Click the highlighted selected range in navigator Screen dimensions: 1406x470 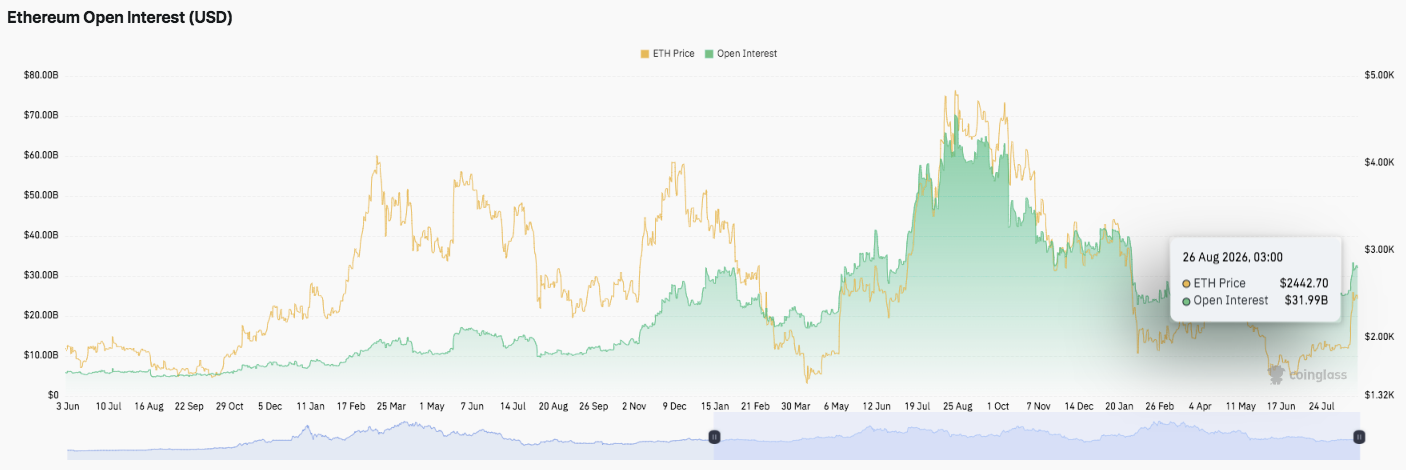click(x=1036, y=437)
